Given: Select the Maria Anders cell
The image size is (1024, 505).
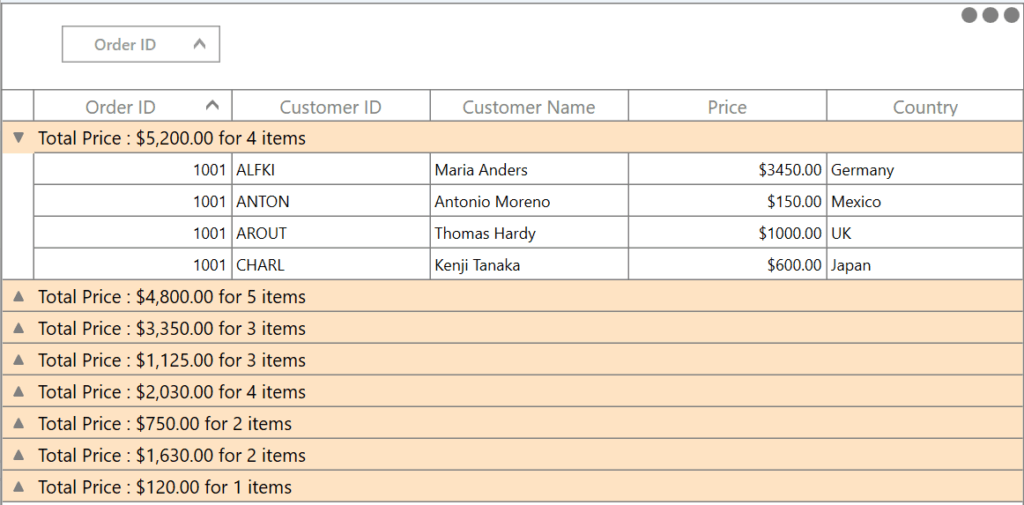Looking at the screenshot, I should [x=481, y=170].
